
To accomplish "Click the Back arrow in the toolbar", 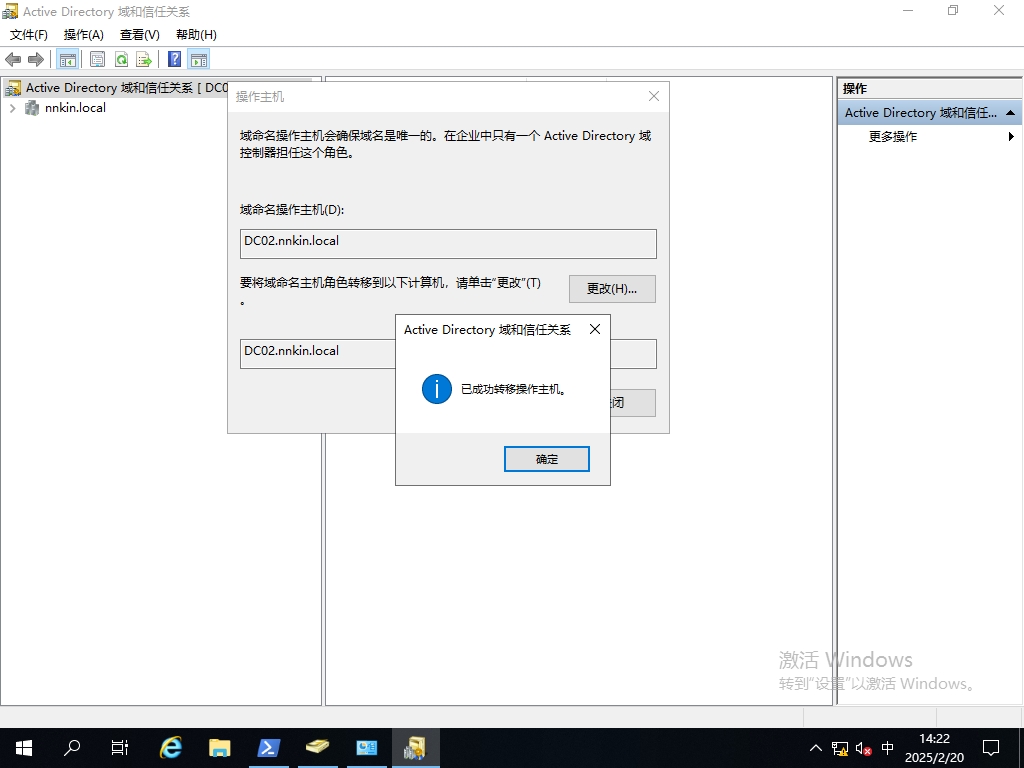I will click(13, 59).
